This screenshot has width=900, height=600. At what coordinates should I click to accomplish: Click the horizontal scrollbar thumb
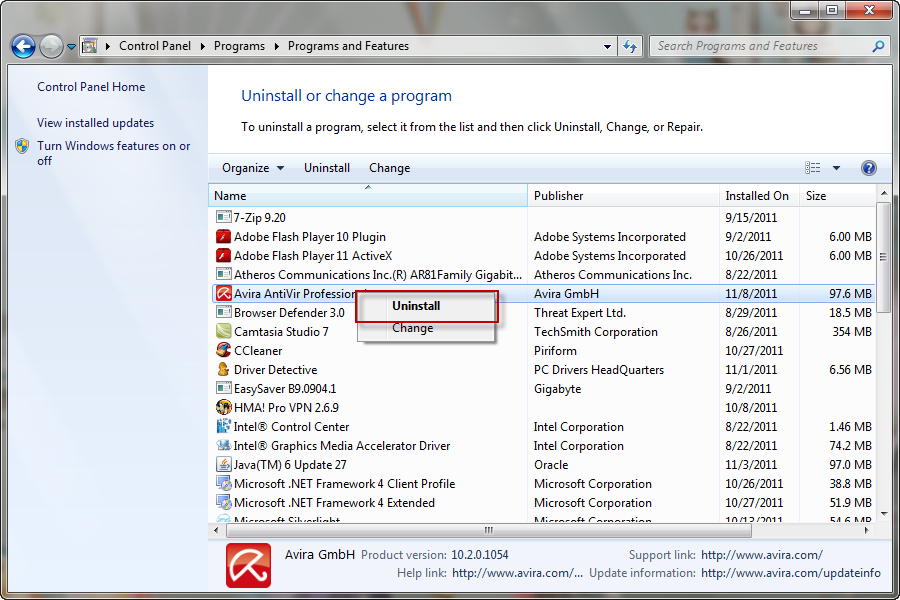click(x=488, y=531)
